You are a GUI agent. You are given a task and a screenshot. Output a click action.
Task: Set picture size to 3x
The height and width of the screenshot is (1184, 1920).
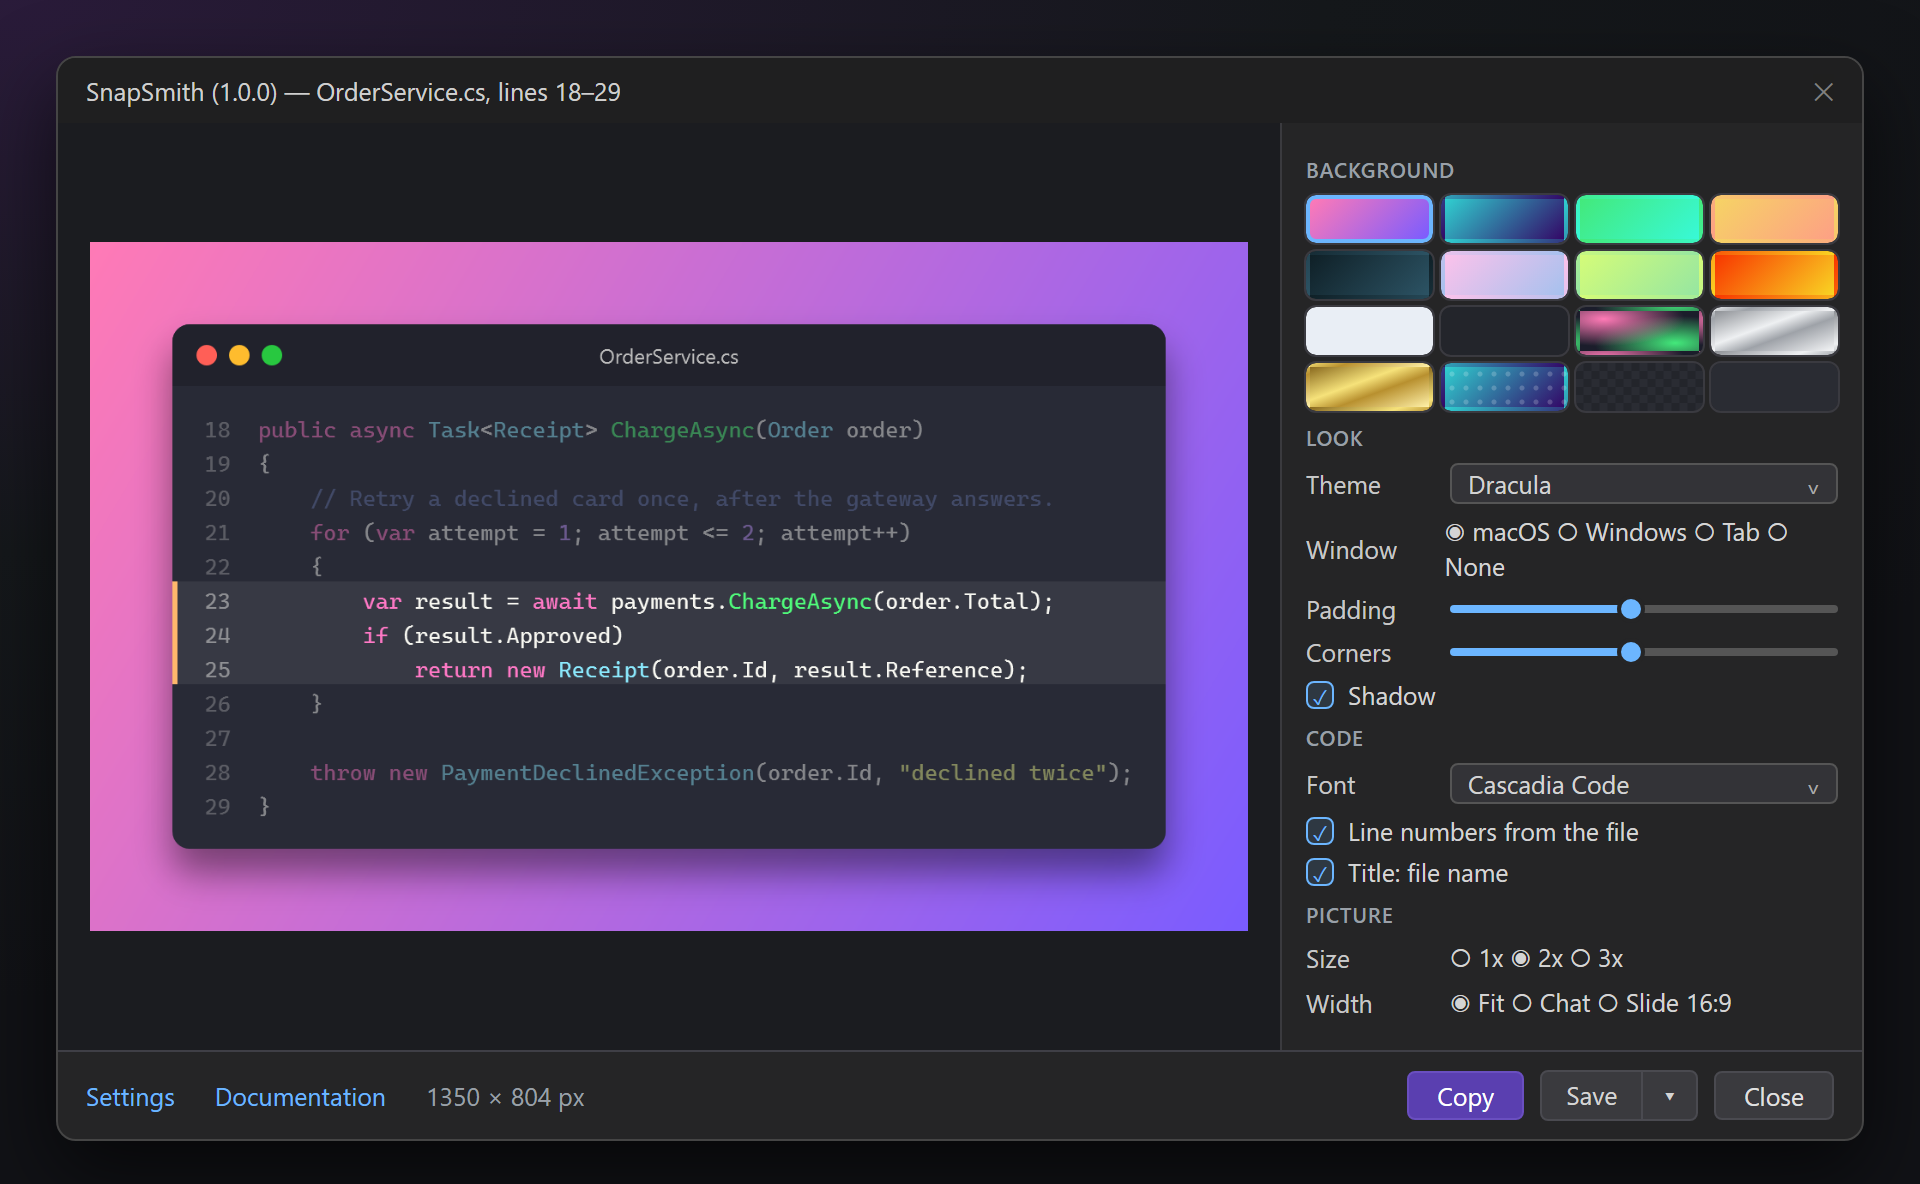click(x=1581, y=959)
